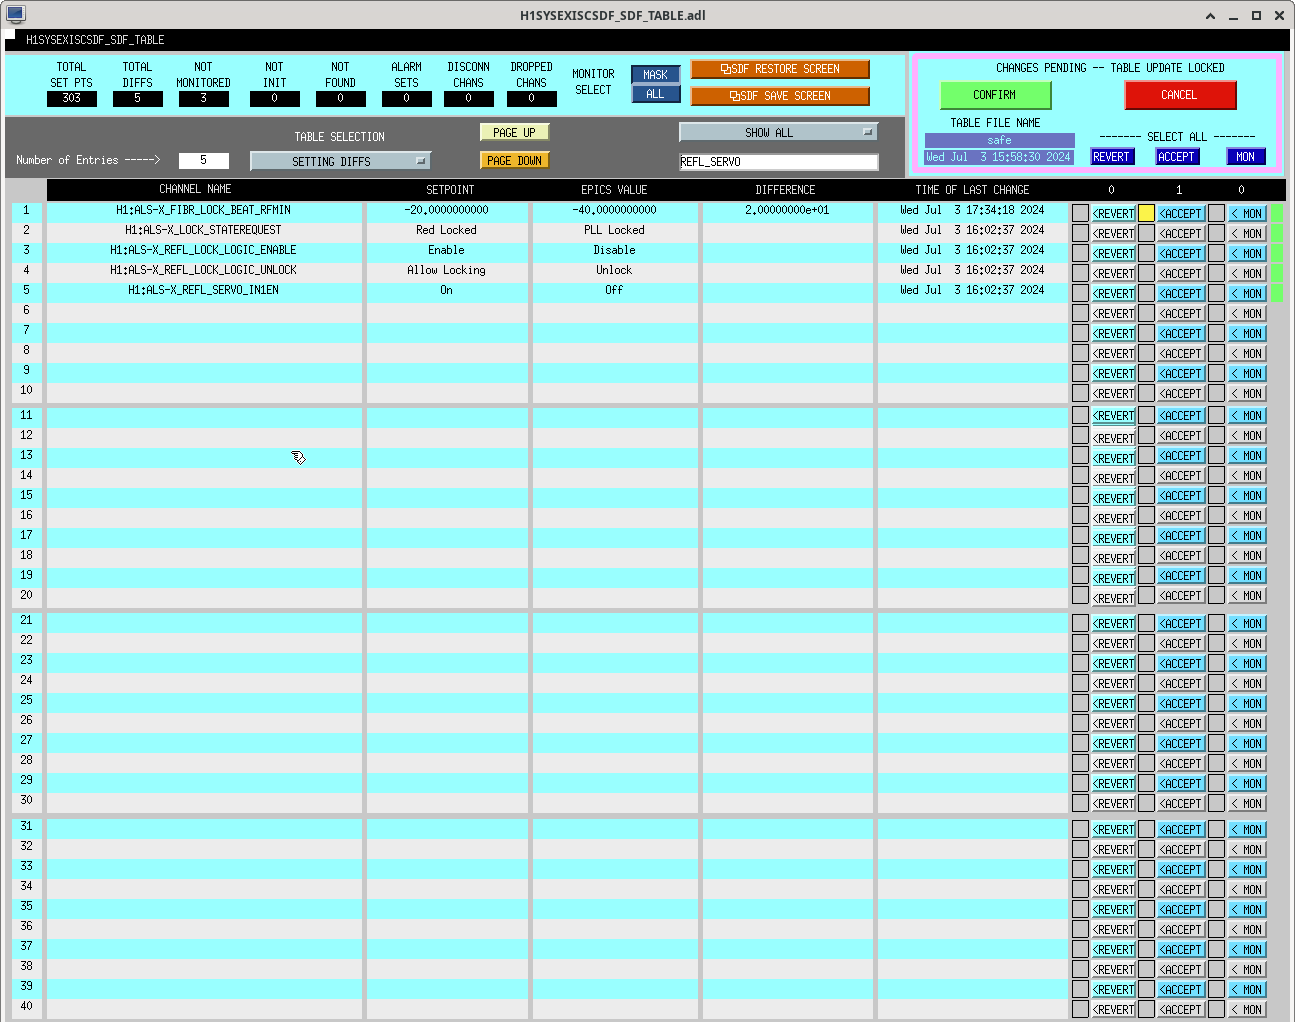Toggle the revert box for row 4
The height and width of the screenshot is (1022, 1295).
pos(1080,273)
